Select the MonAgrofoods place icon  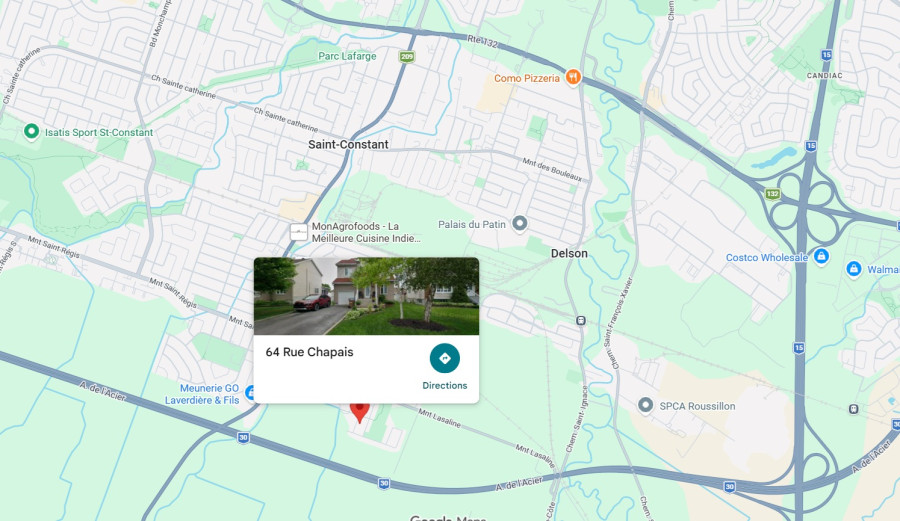click(298, 232)
